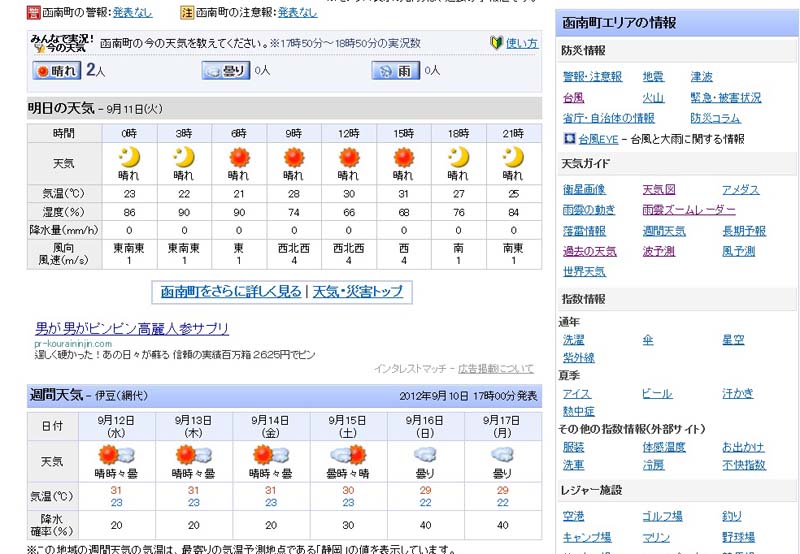Vote 雨 for current weather

395,71
